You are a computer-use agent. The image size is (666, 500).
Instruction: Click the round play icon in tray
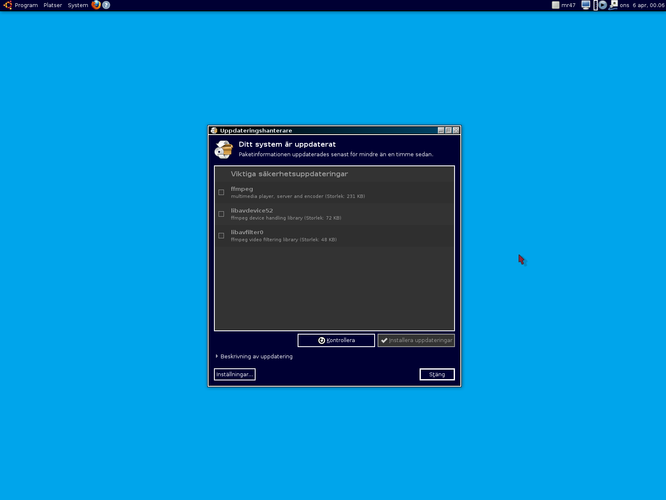click(x=603, y=5)
